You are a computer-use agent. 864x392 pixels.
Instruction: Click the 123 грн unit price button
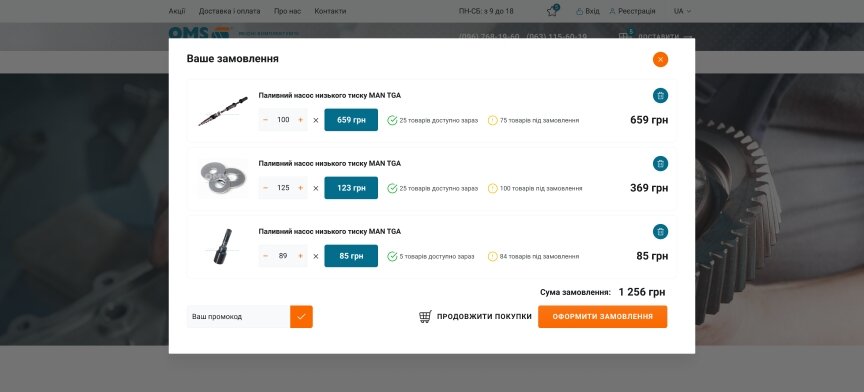pyautogui.click(x=351, y=188)
